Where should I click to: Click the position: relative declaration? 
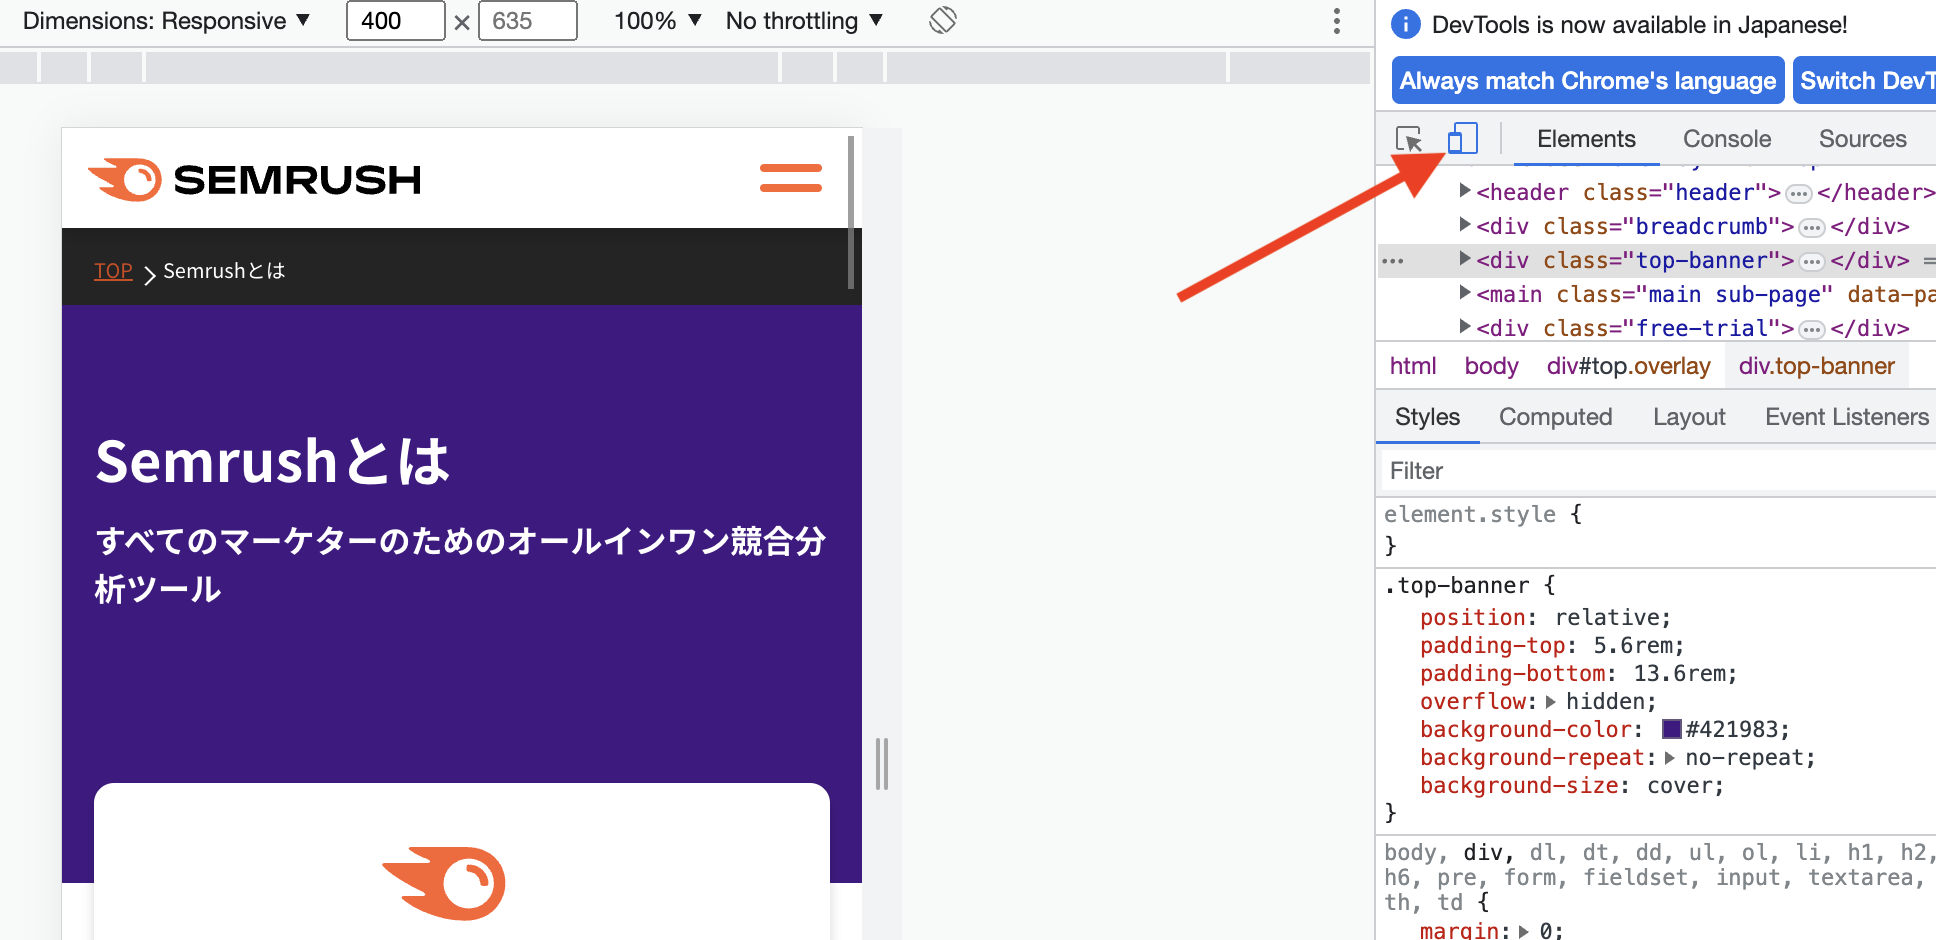[1545, 618]
